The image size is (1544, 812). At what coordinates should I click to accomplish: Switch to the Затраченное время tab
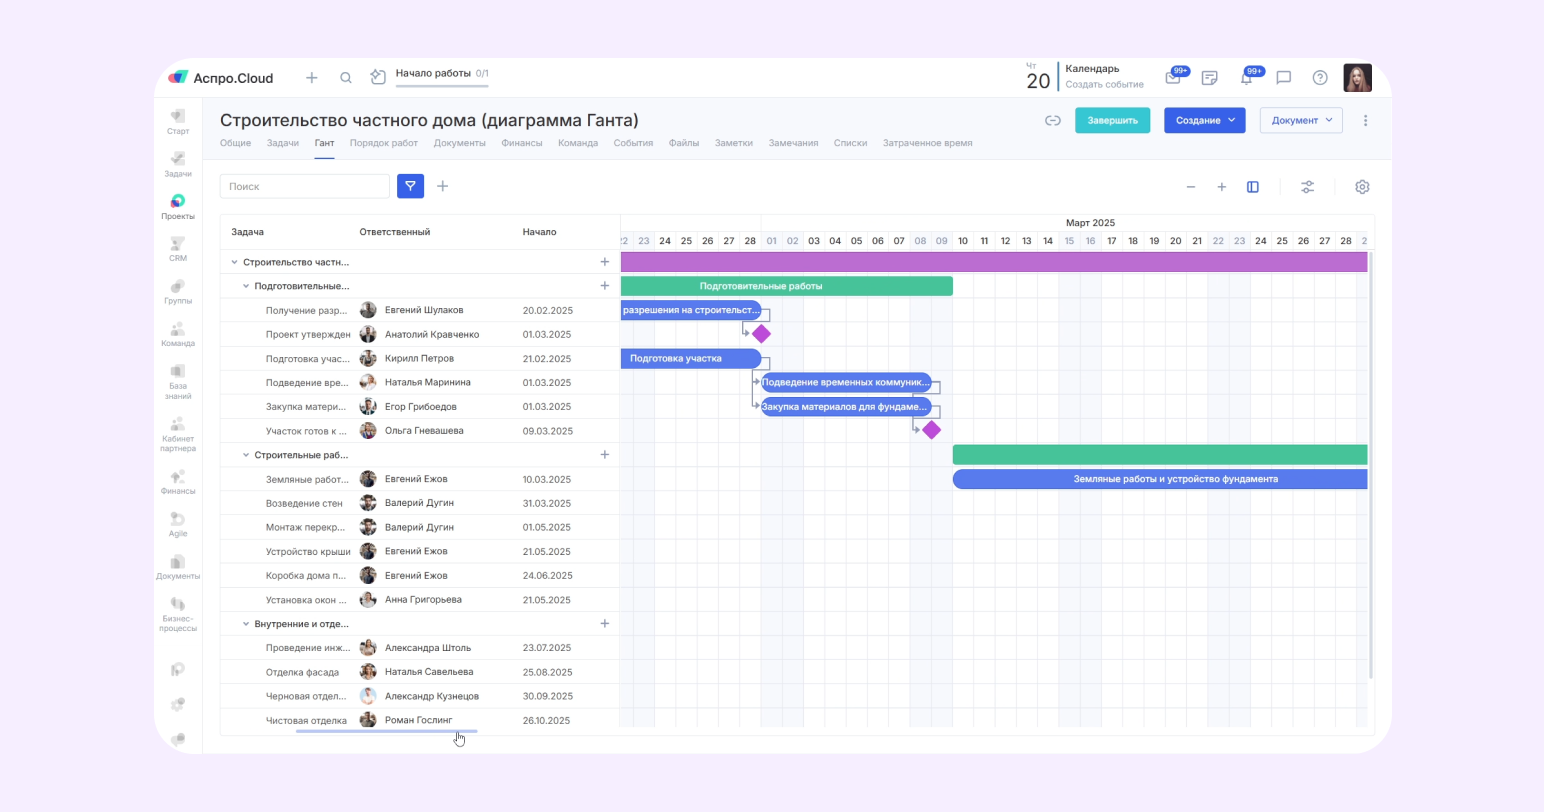pyautogui.click(x=927, y=143)
